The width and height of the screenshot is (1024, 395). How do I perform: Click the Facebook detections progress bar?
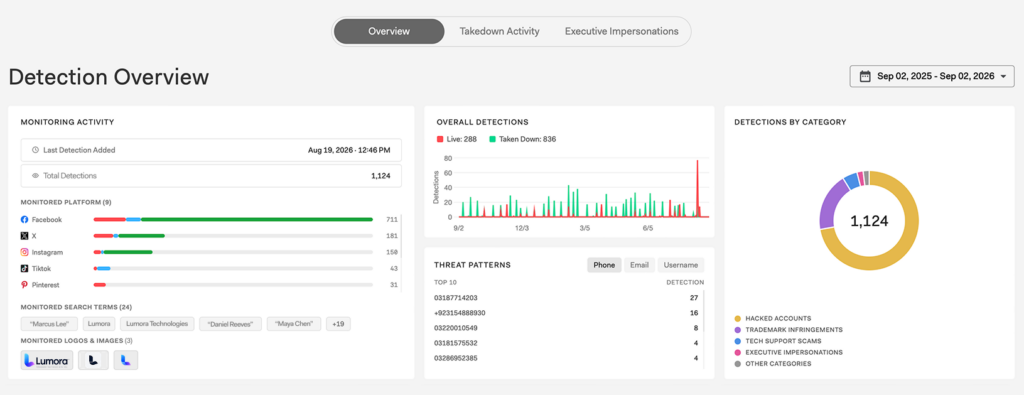click(x=233, y=219)
